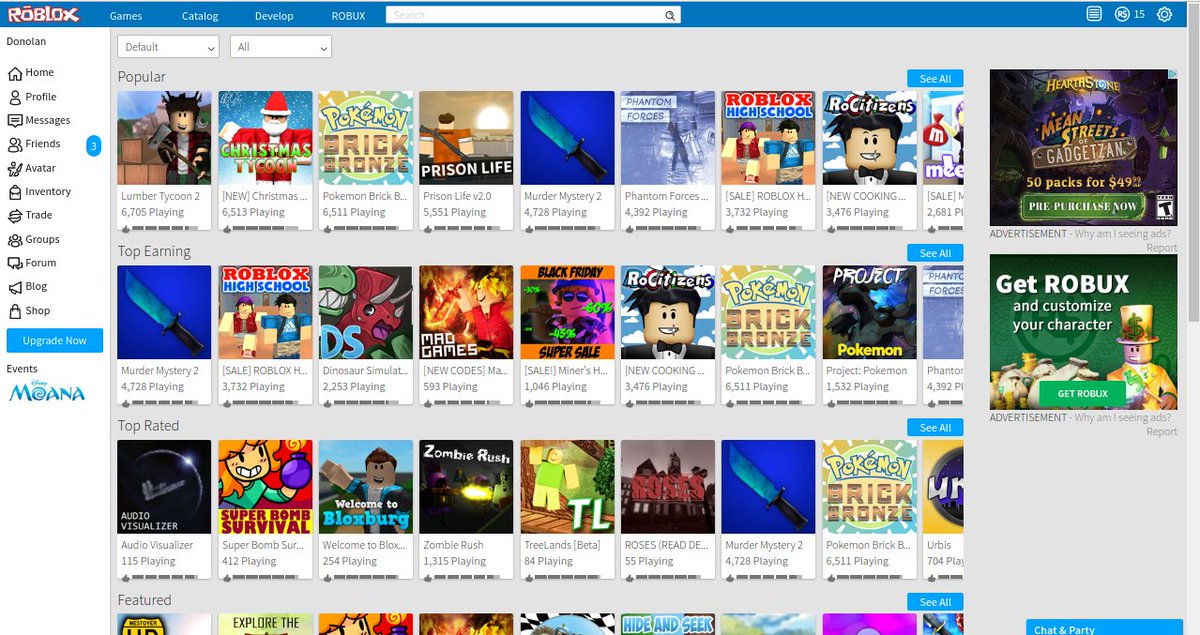
Task: Click the Pokemon Brick Bronze title in Popular
Action: pyautogui.click(x=365, y=197)
